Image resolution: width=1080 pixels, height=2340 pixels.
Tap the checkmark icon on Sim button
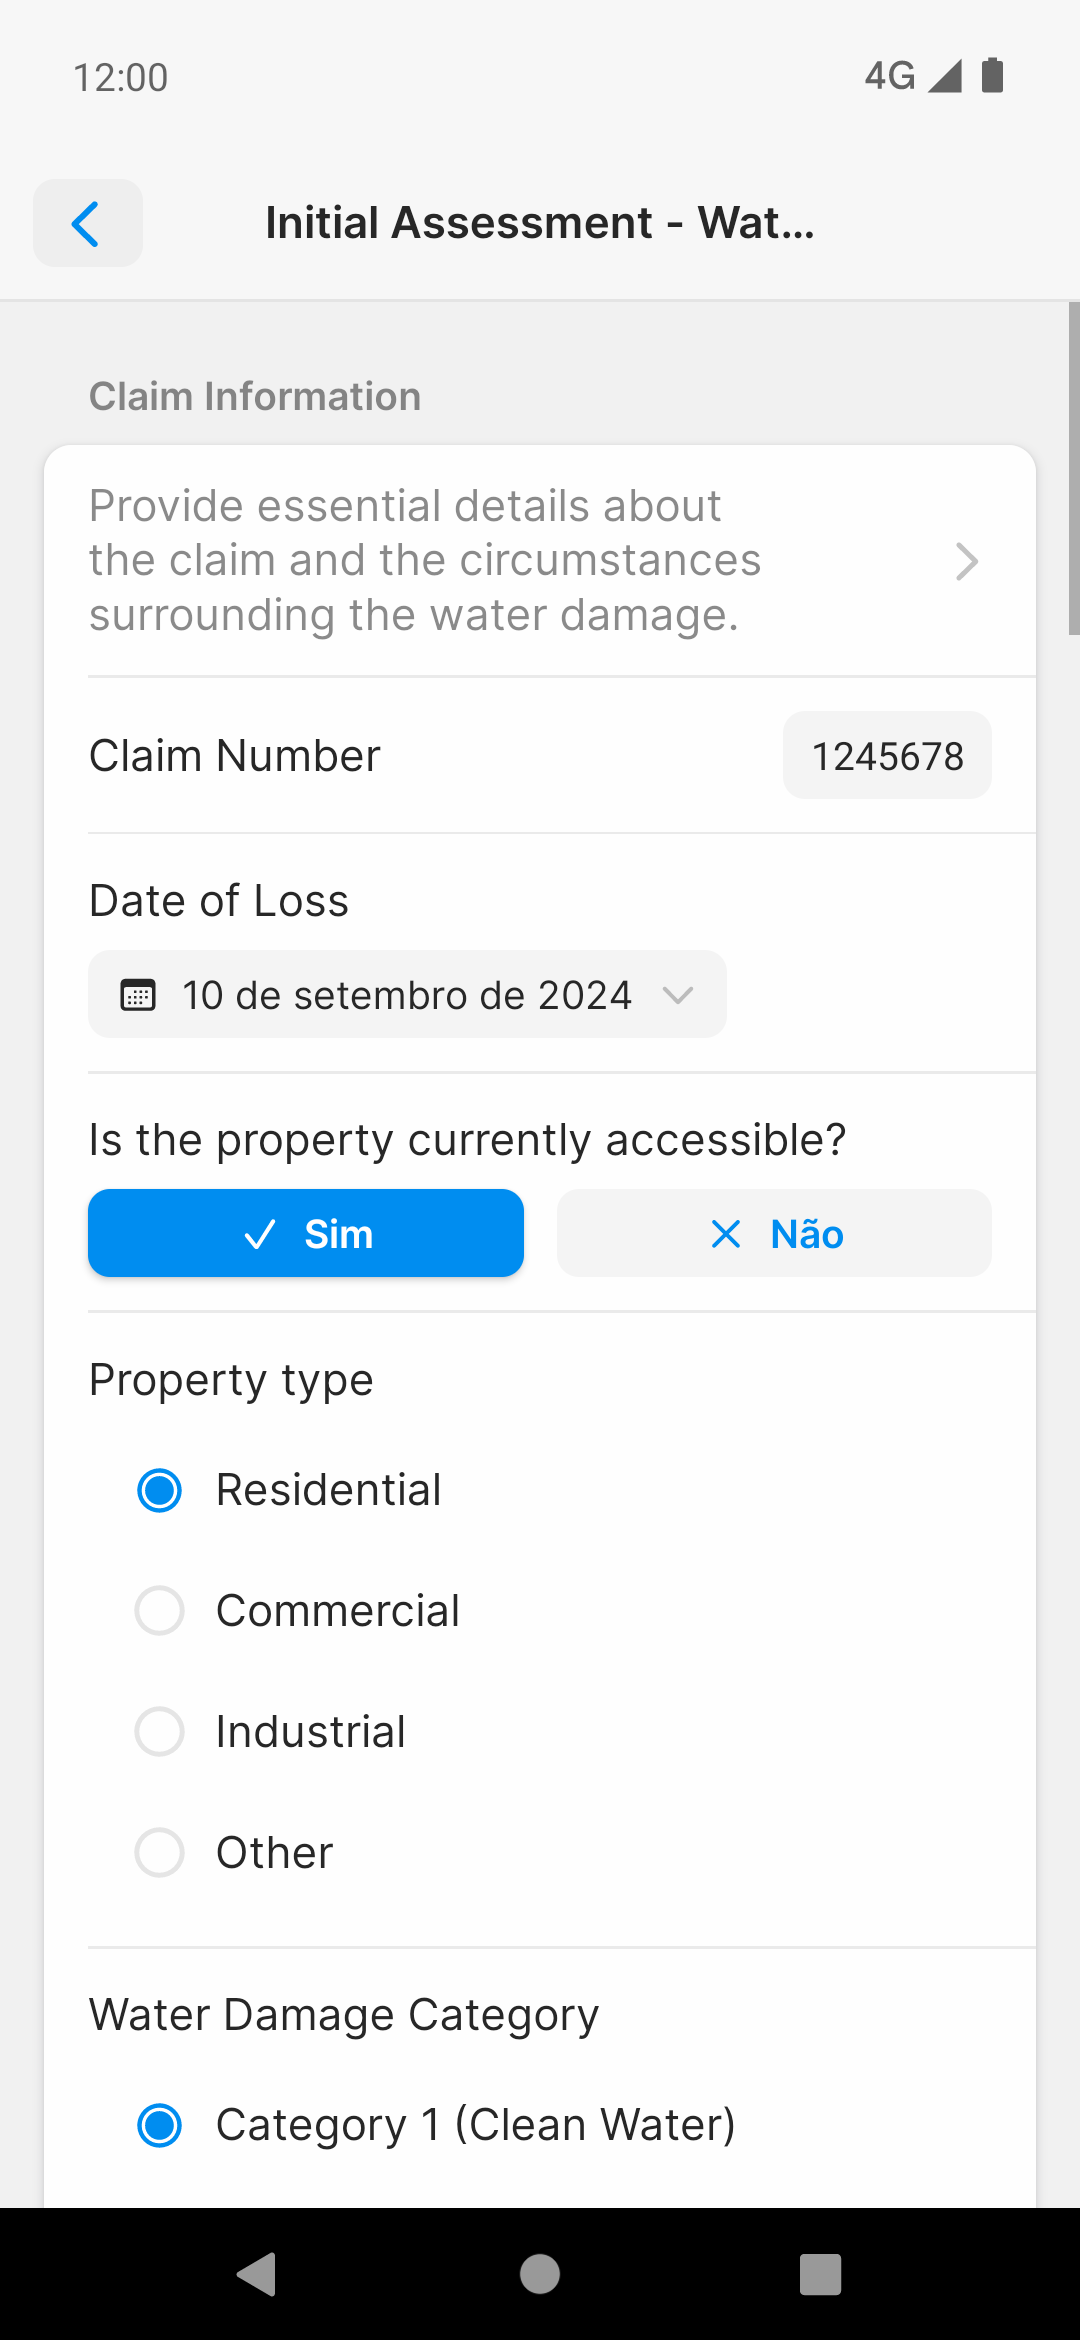coord(260,1234)
